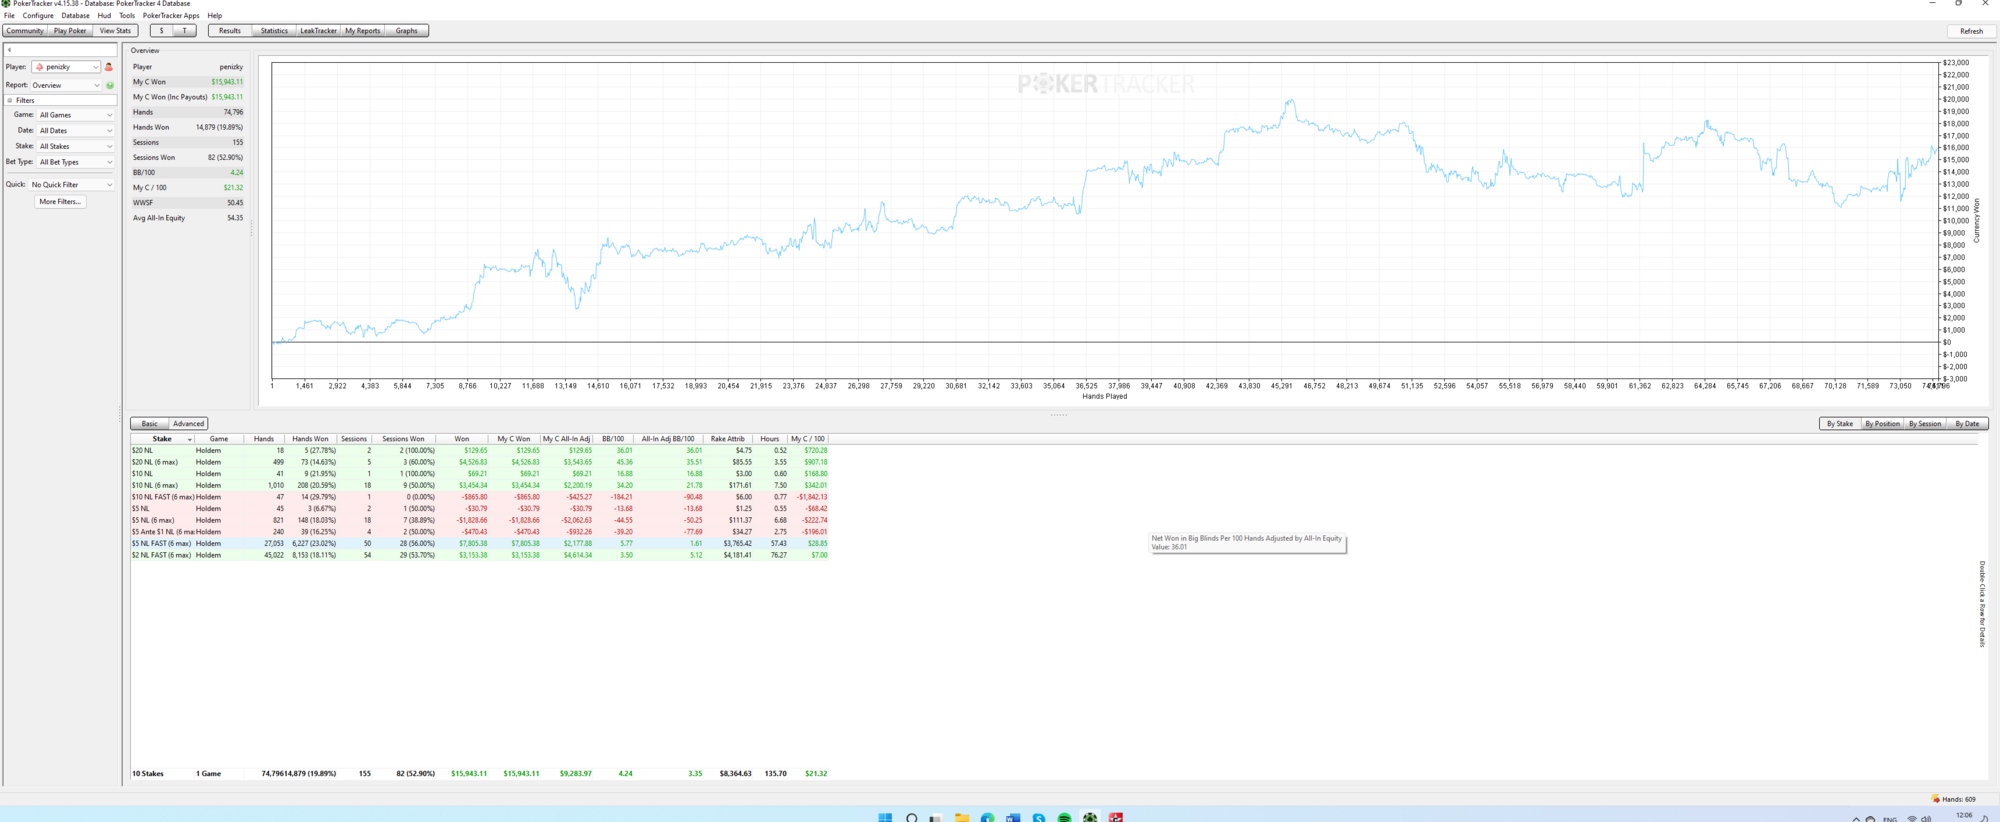Viewport: 2000px width, 822px height.
Task: Group results By Date
Action: 1967,424
